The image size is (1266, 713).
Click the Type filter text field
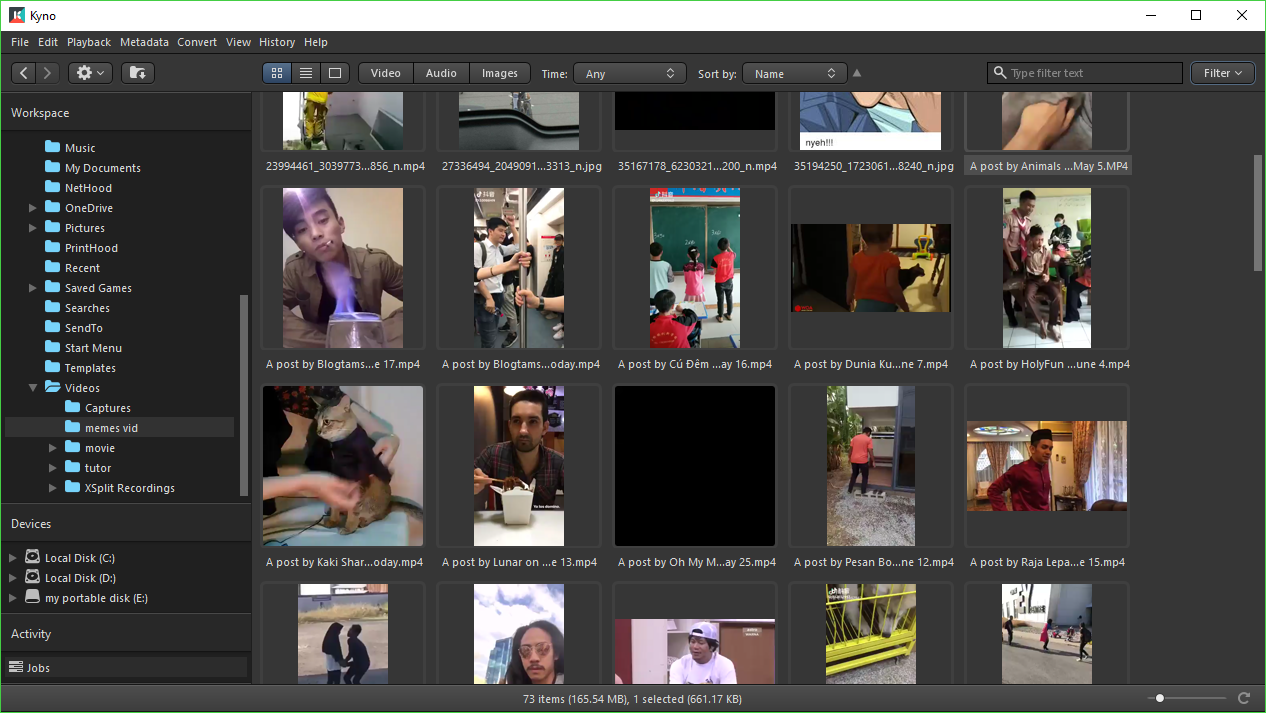tap(1085, 73)
